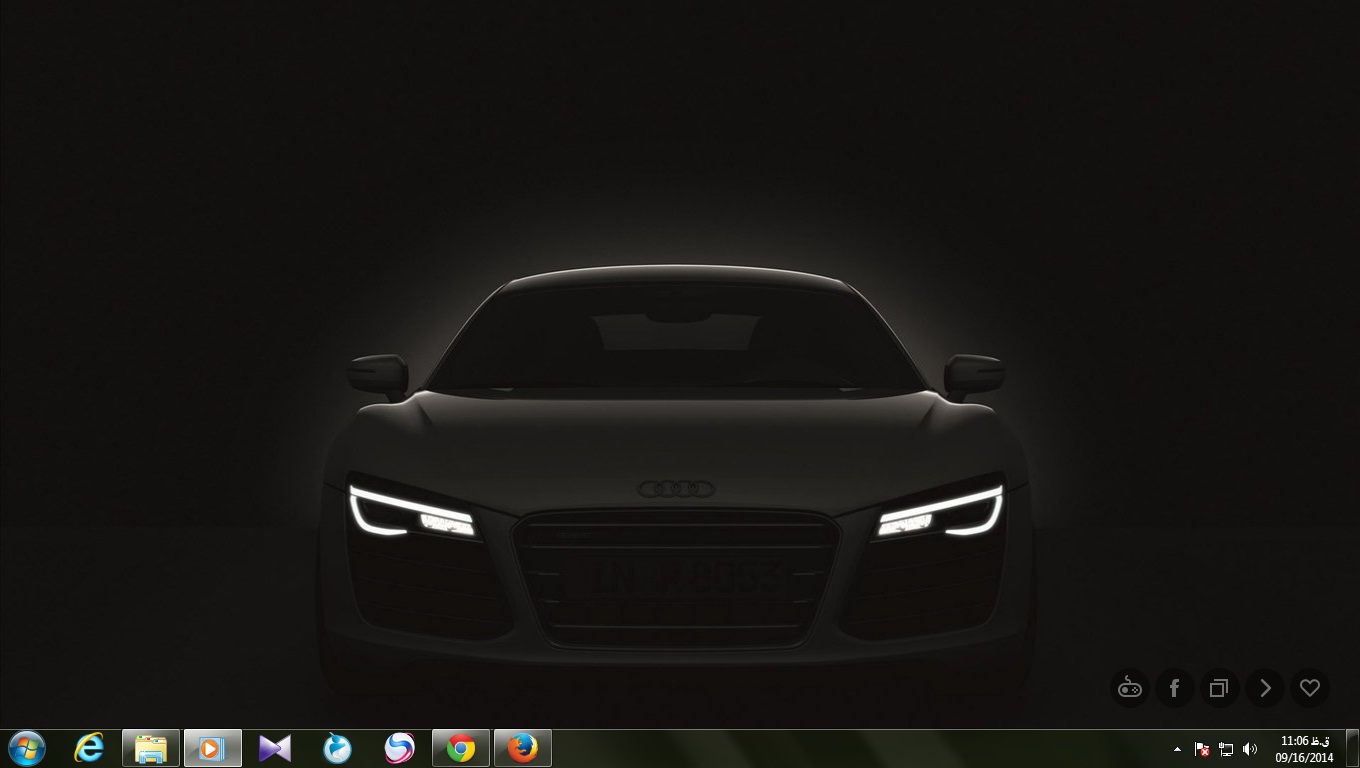Favorite wallpaper with heart icon
The height and width of the screenshot is (768, 1360).
click(1310, 688)
